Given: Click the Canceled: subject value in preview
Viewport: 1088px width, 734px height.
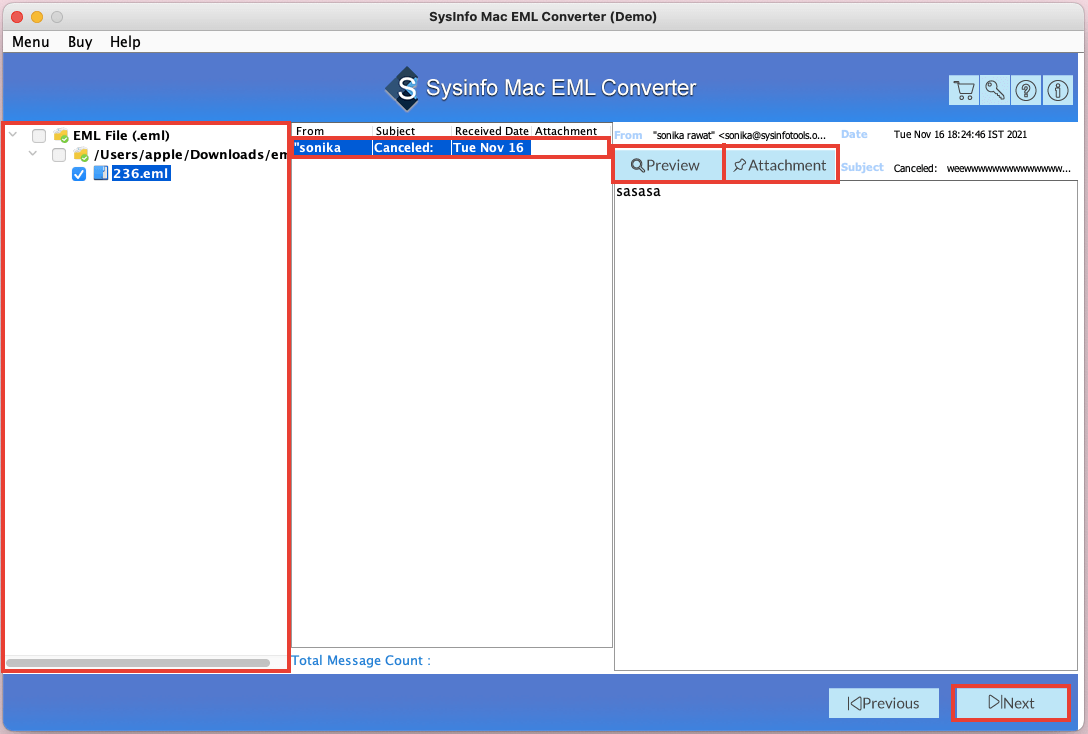Looking at the screenshot, I should tap(982, 168).
